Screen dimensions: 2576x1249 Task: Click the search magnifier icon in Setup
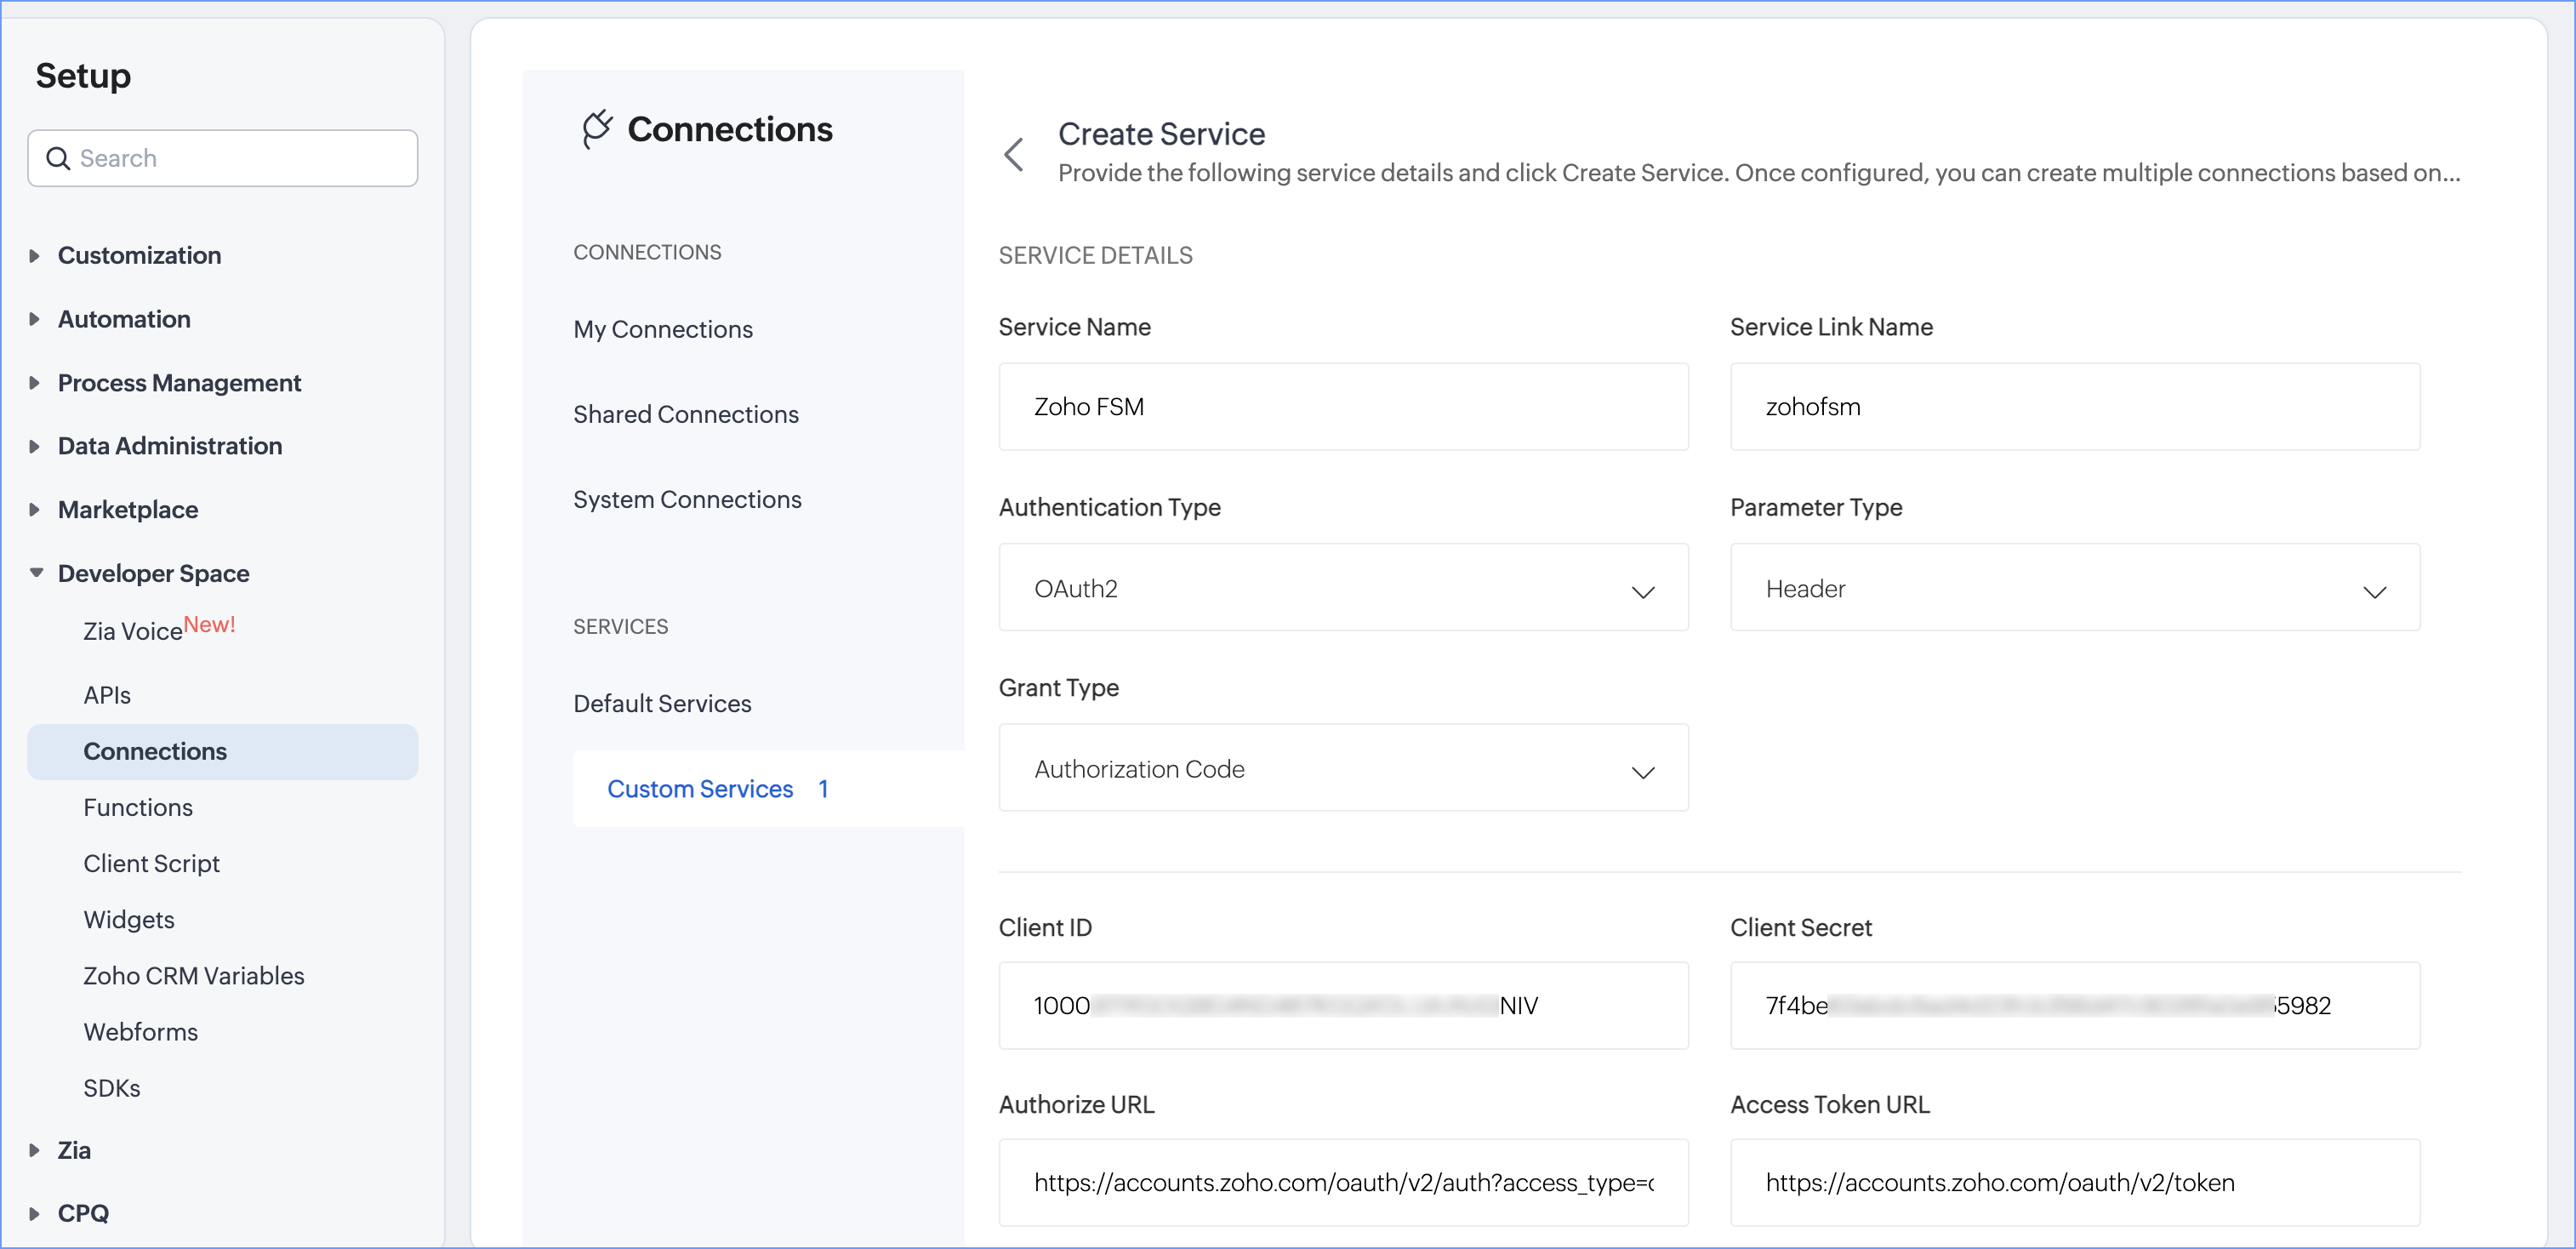tap(58, 159)
